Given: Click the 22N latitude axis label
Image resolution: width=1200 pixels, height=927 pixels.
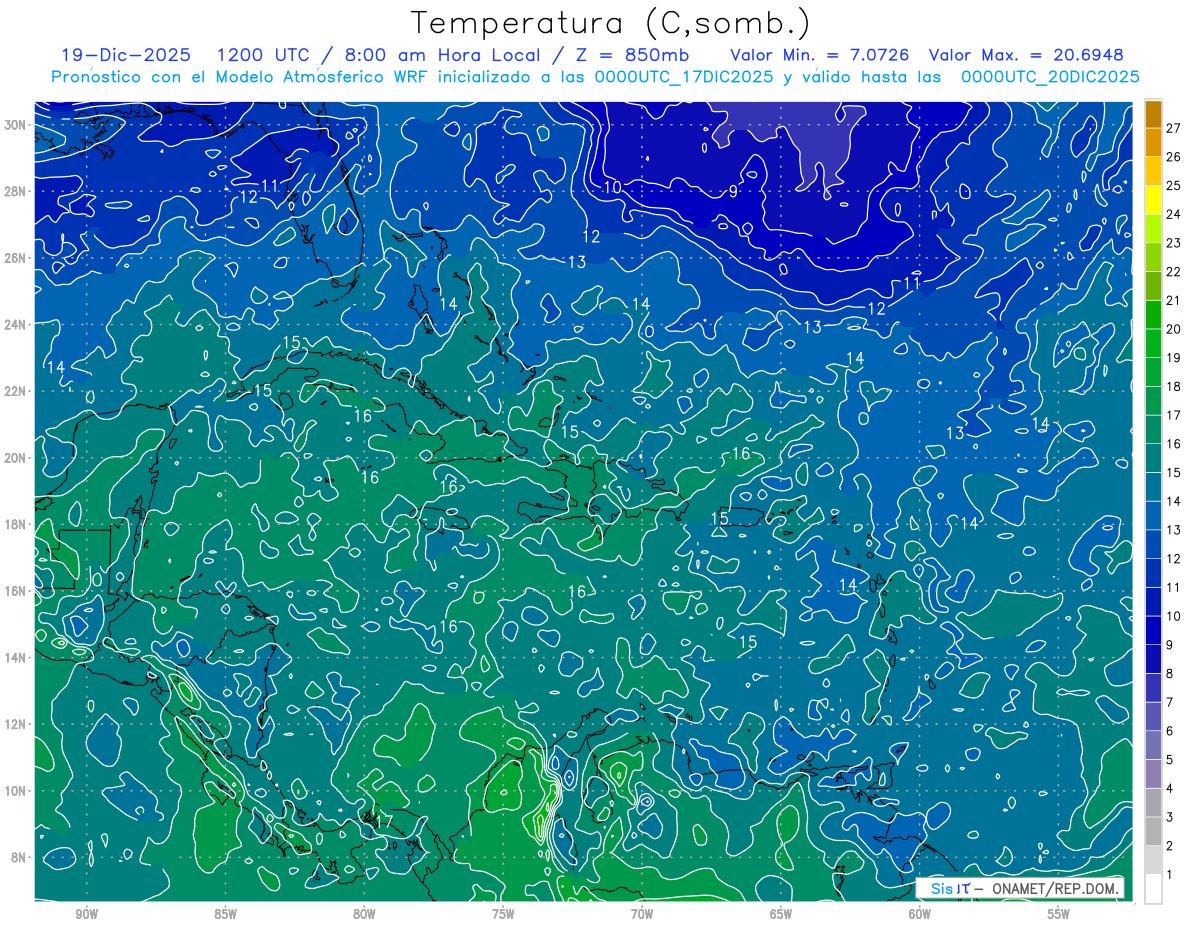Looking at the screenshot, I should pyautogui.click(x=16, y=391).
